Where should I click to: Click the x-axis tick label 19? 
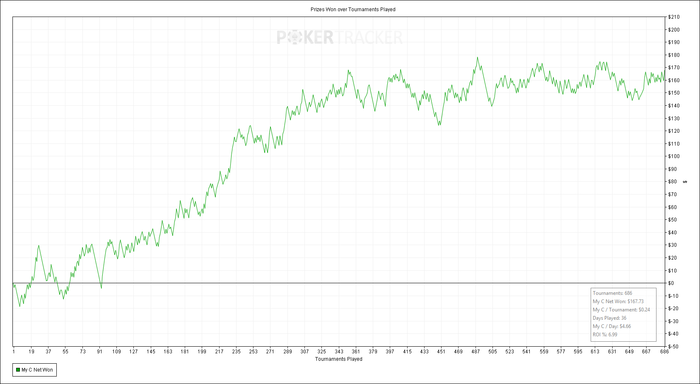(x=31, y=351)
